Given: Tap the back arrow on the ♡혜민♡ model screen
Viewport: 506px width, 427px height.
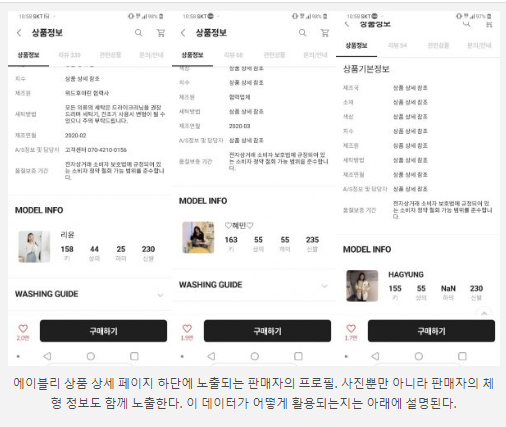Looking at the screenshot, I should 183,33.
